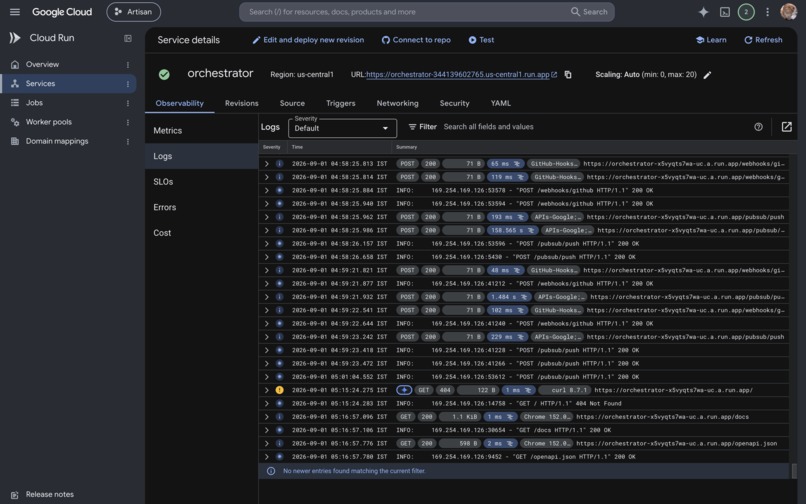Focus the logs filter search field
Image resolution: width=806 pixels, height=504 pixels.
[594, 127]
